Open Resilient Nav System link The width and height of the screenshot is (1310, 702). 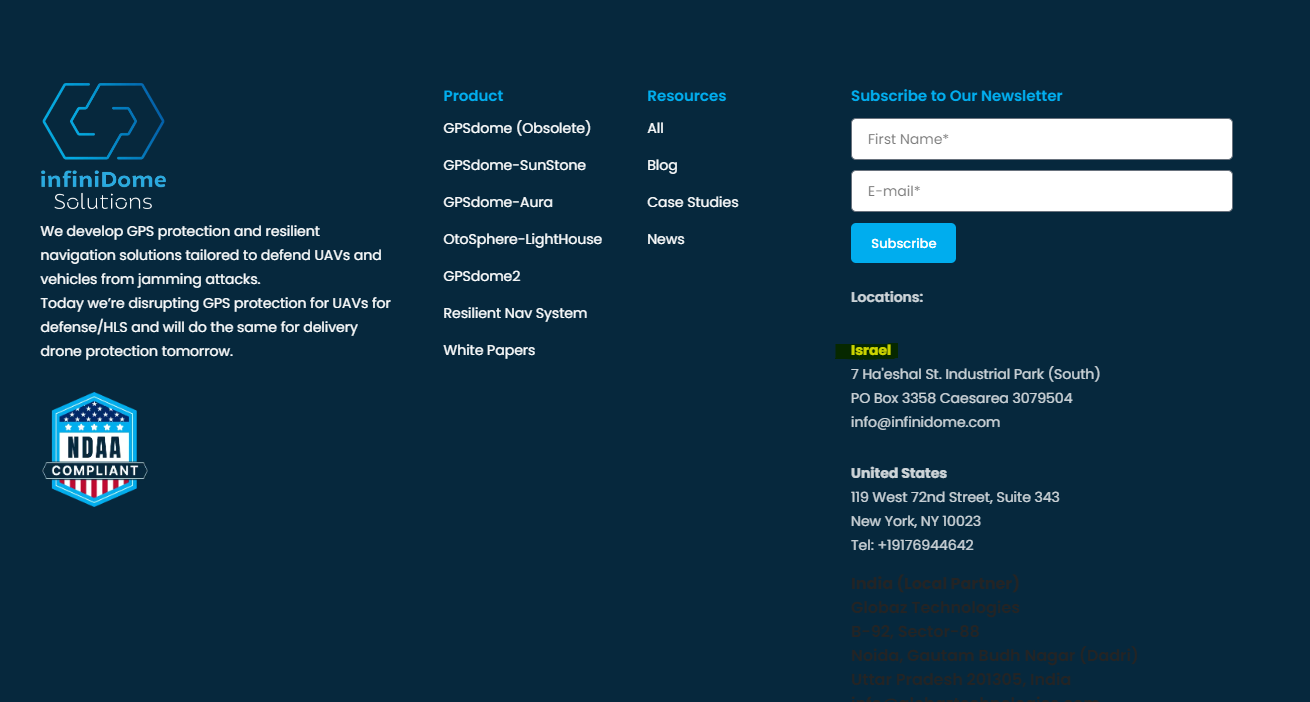(x=515, y=313)
